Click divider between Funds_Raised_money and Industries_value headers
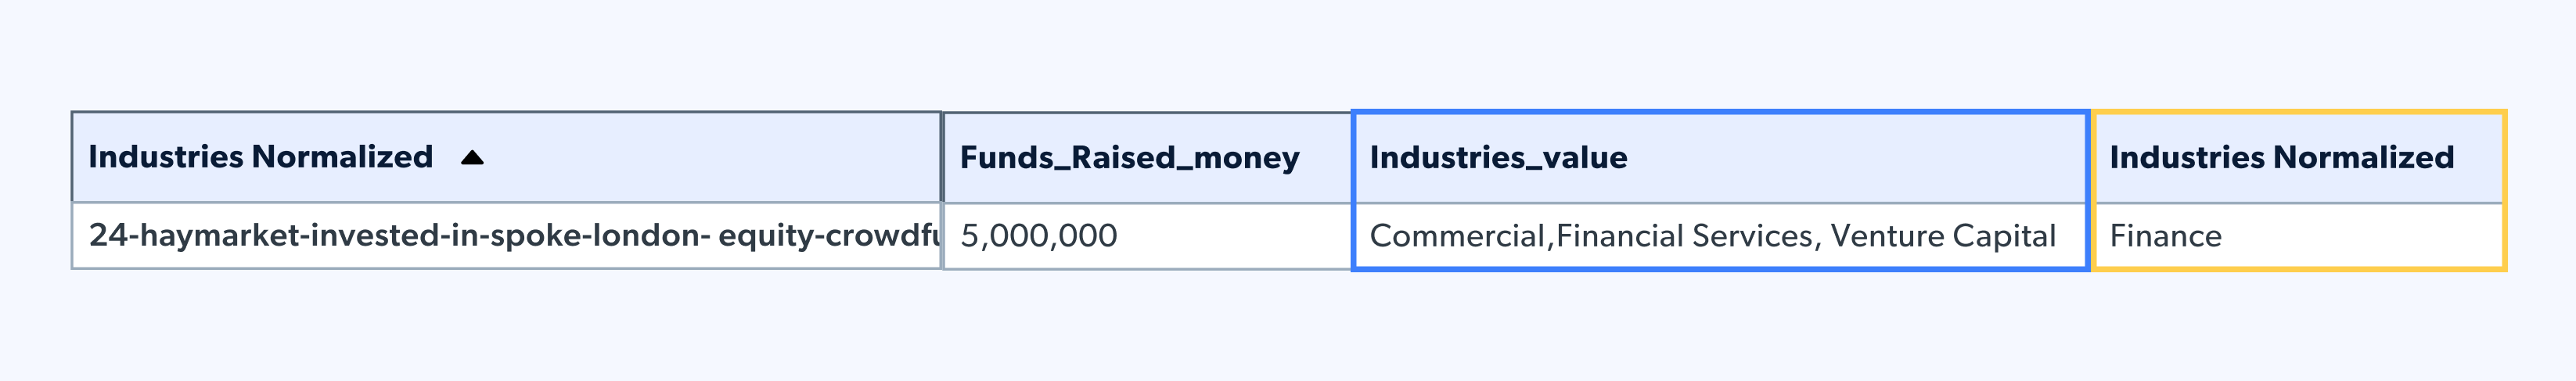The height and width of the screenshot is (381, 2576). click(1352, 158)
